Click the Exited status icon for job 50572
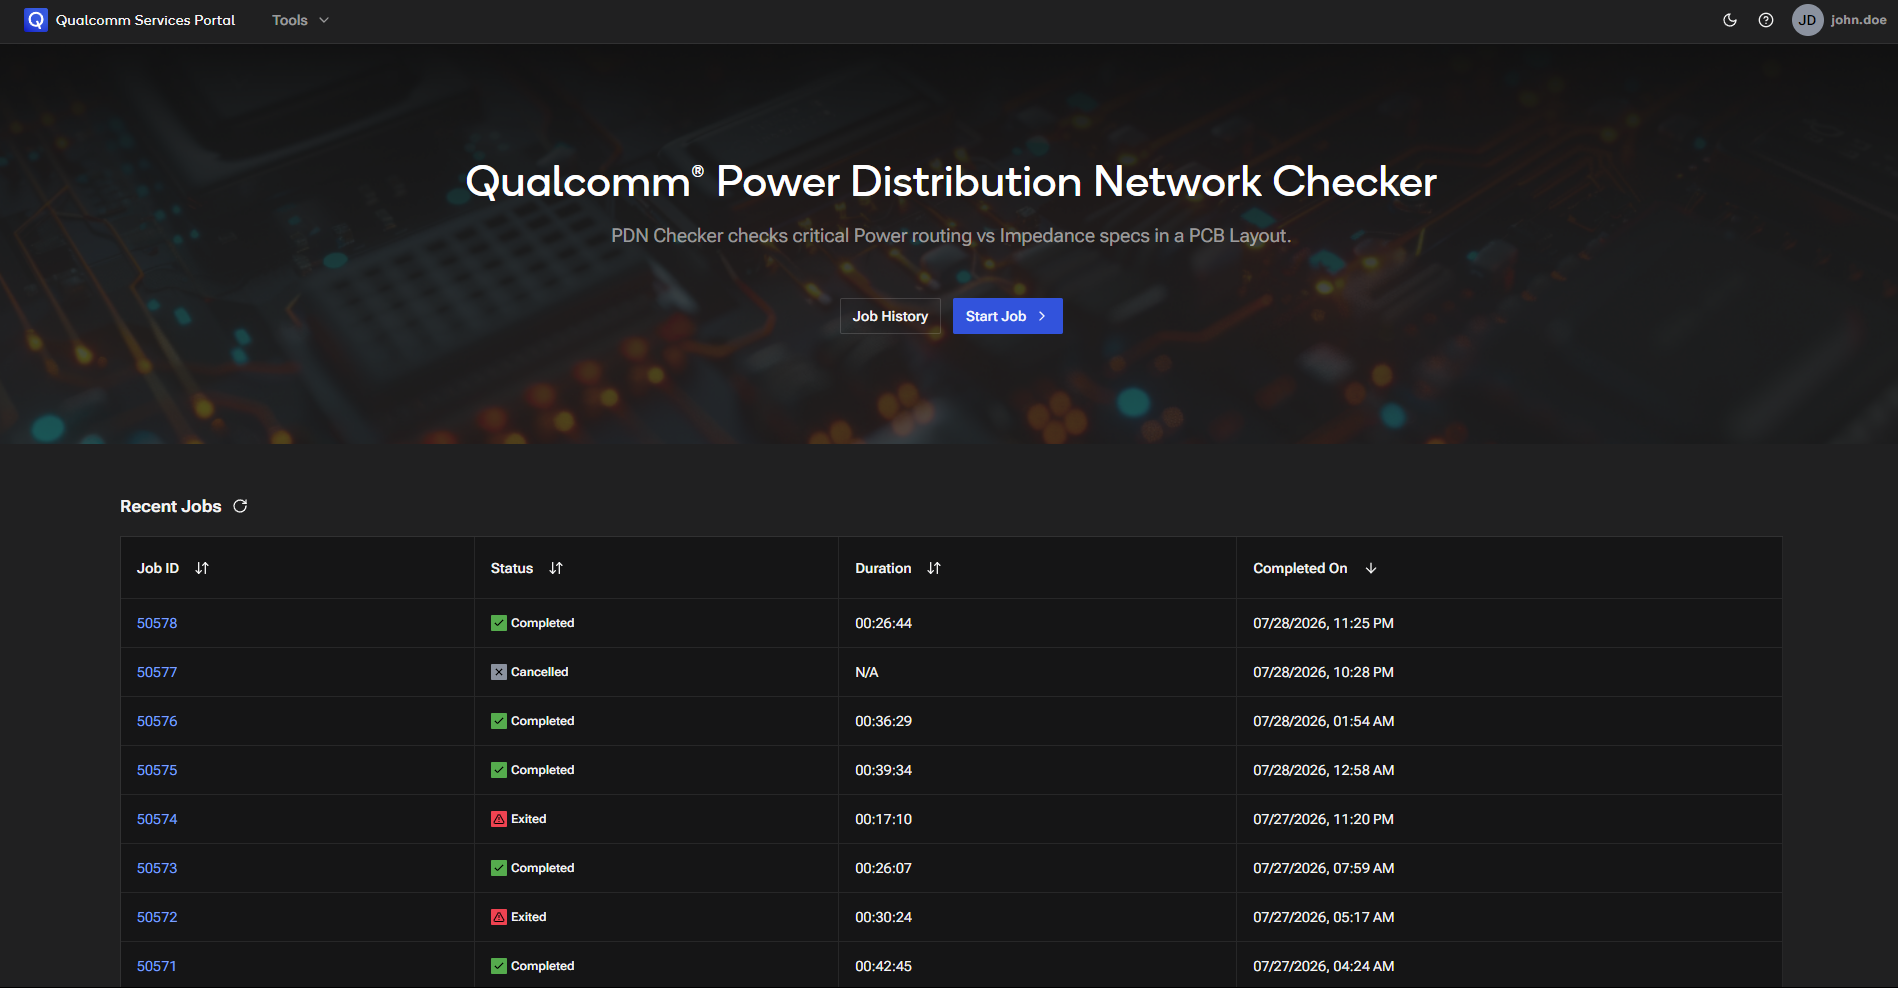The width and height of the screenshot is (1898, 988). point(499,917)
